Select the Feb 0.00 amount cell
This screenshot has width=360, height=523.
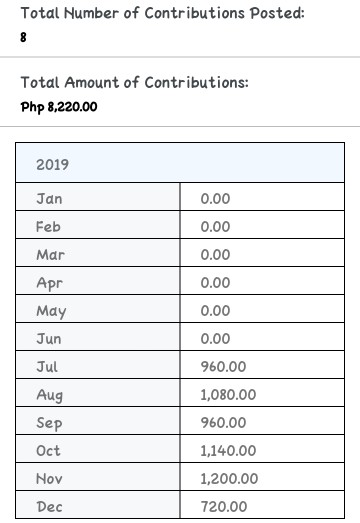coord(262,225)
